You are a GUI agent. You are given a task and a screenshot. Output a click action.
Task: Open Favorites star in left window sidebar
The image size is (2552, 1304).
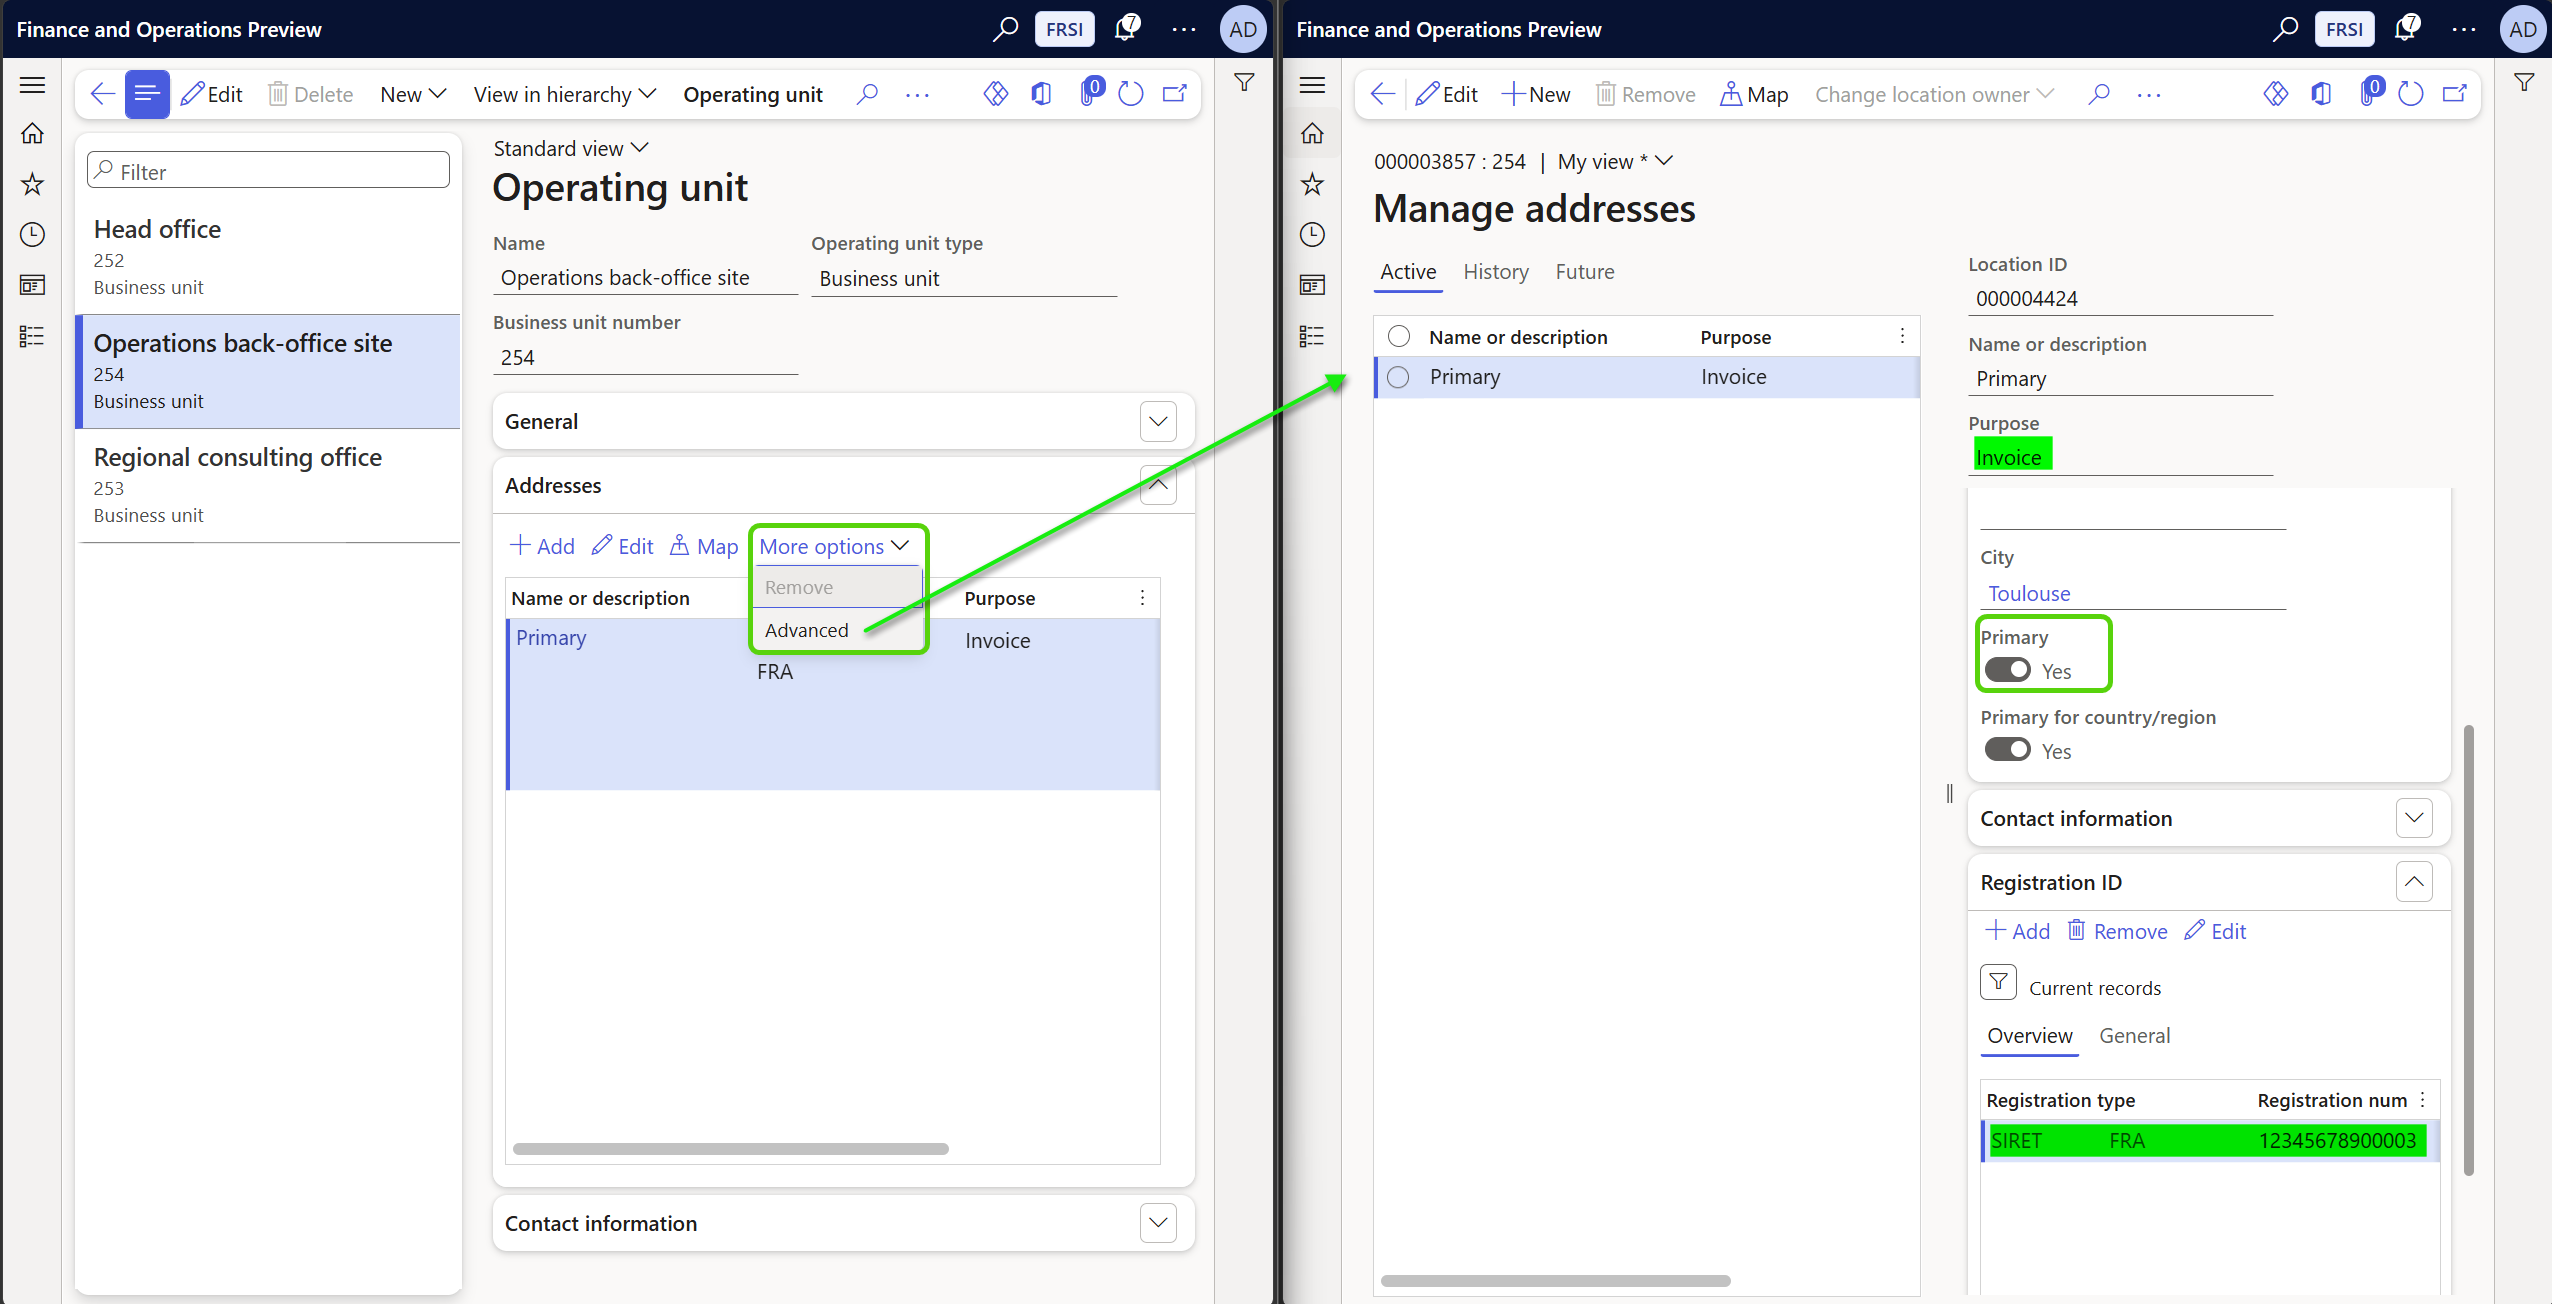[32, 184]
